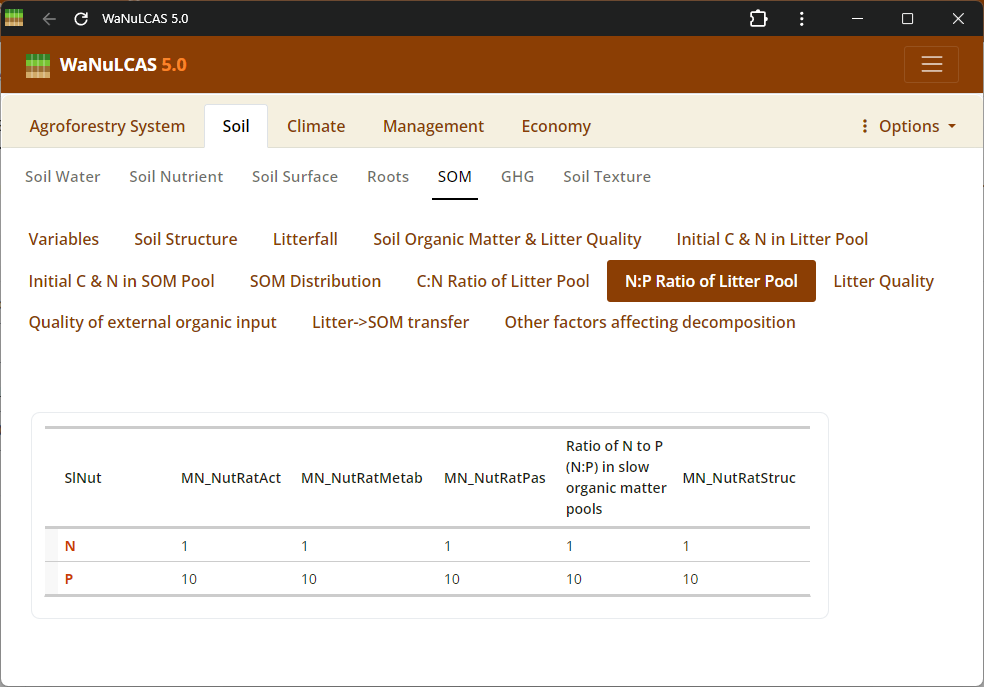Viewport: 984px width, 687px height.
Task: Open C:N Ratio of Litter Pool
Action: pyautogui.click(x=503, y=281)
